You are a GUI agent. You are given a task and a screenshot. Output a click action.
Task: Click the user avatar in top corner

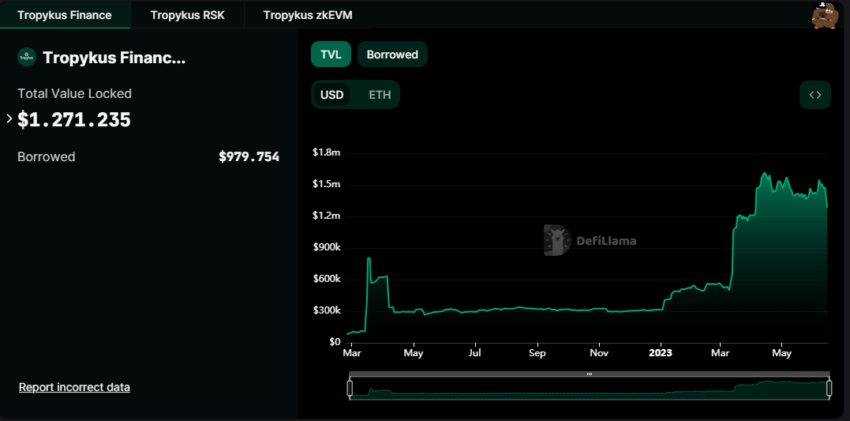825,16
